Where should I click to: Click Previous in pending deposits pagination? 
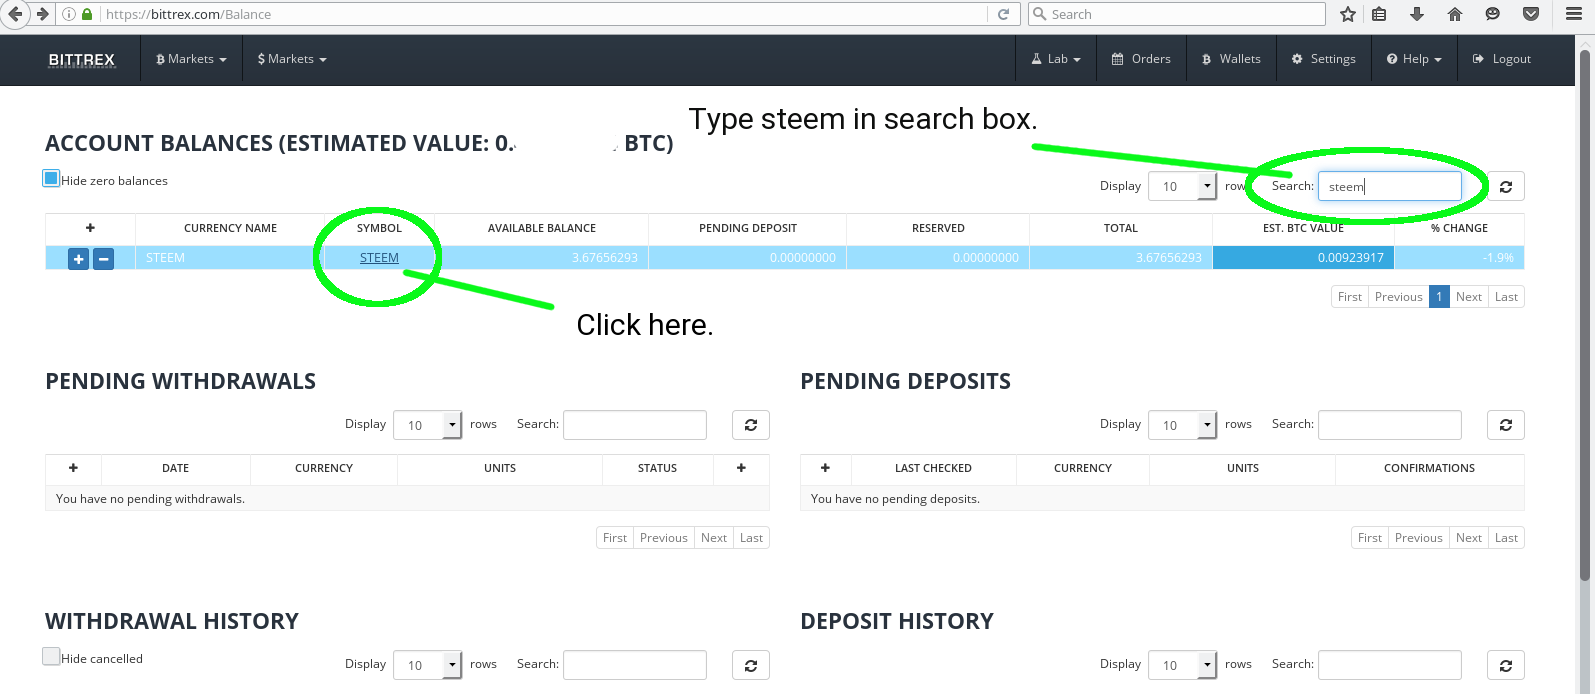(x=1419, y=538)
